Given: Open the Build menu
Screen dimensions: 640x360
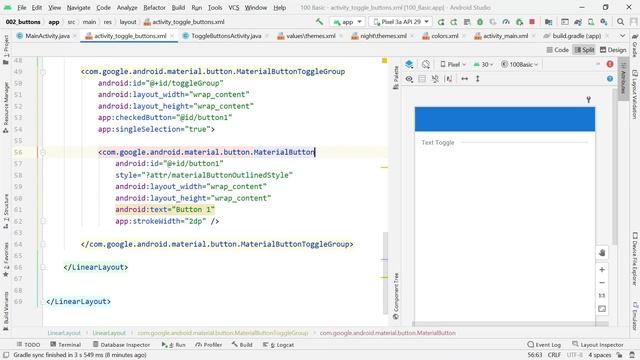Looking at the screenshot, I should [178, 7].
